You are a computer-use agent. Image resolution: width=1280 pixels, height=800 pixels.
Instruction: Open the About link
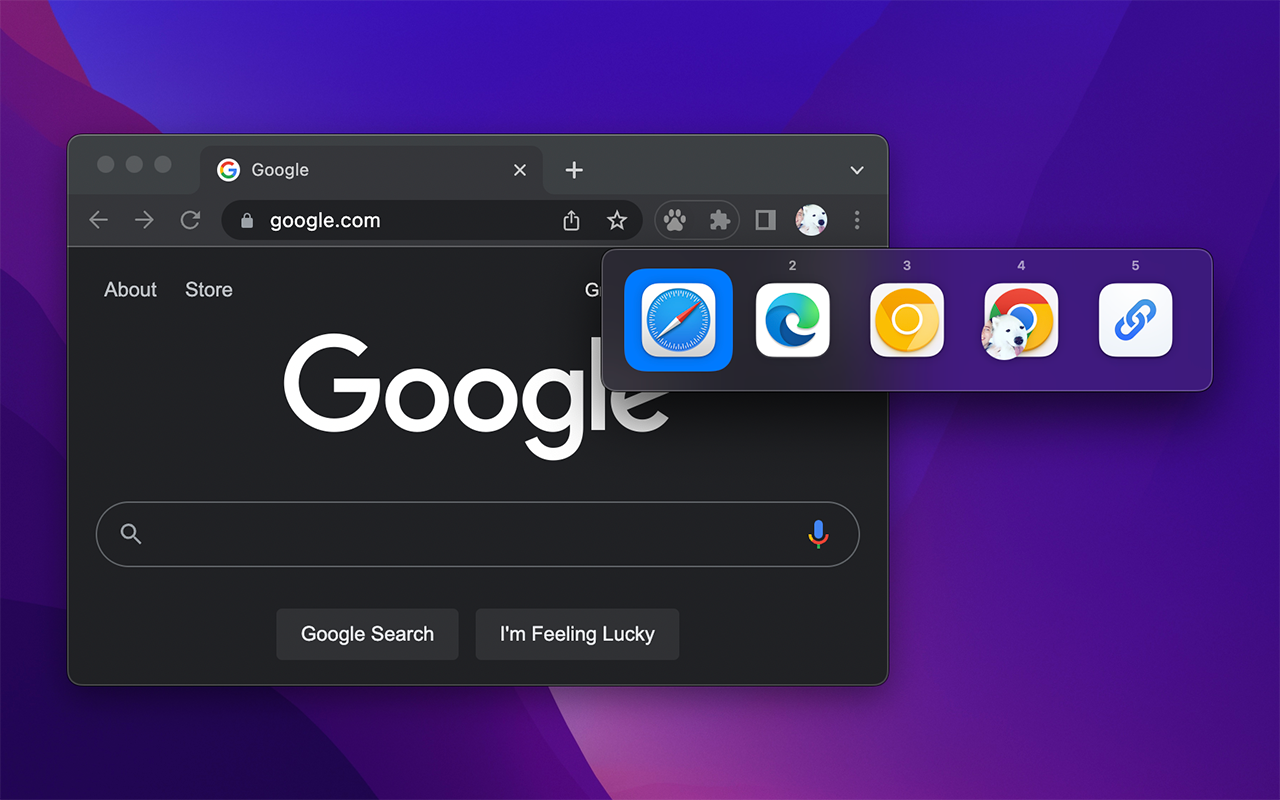pos(130,290)
